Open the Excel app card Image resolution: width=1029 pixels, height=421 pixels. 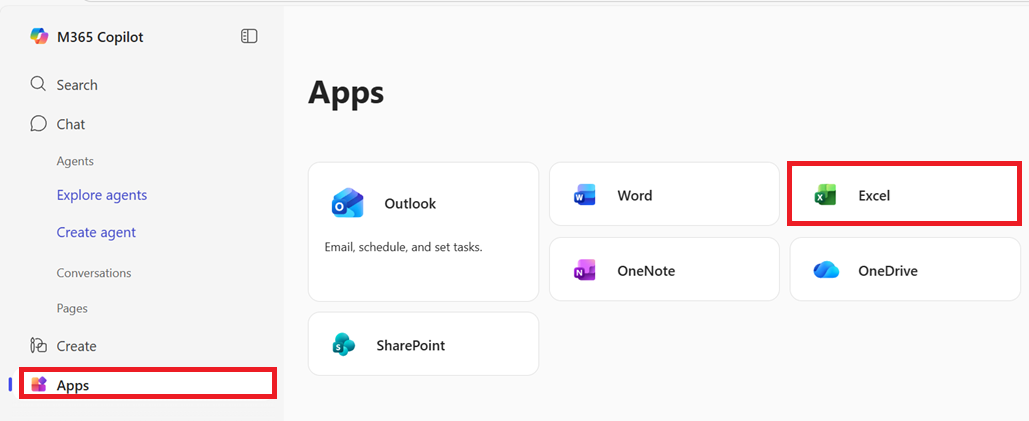[905, 194]
